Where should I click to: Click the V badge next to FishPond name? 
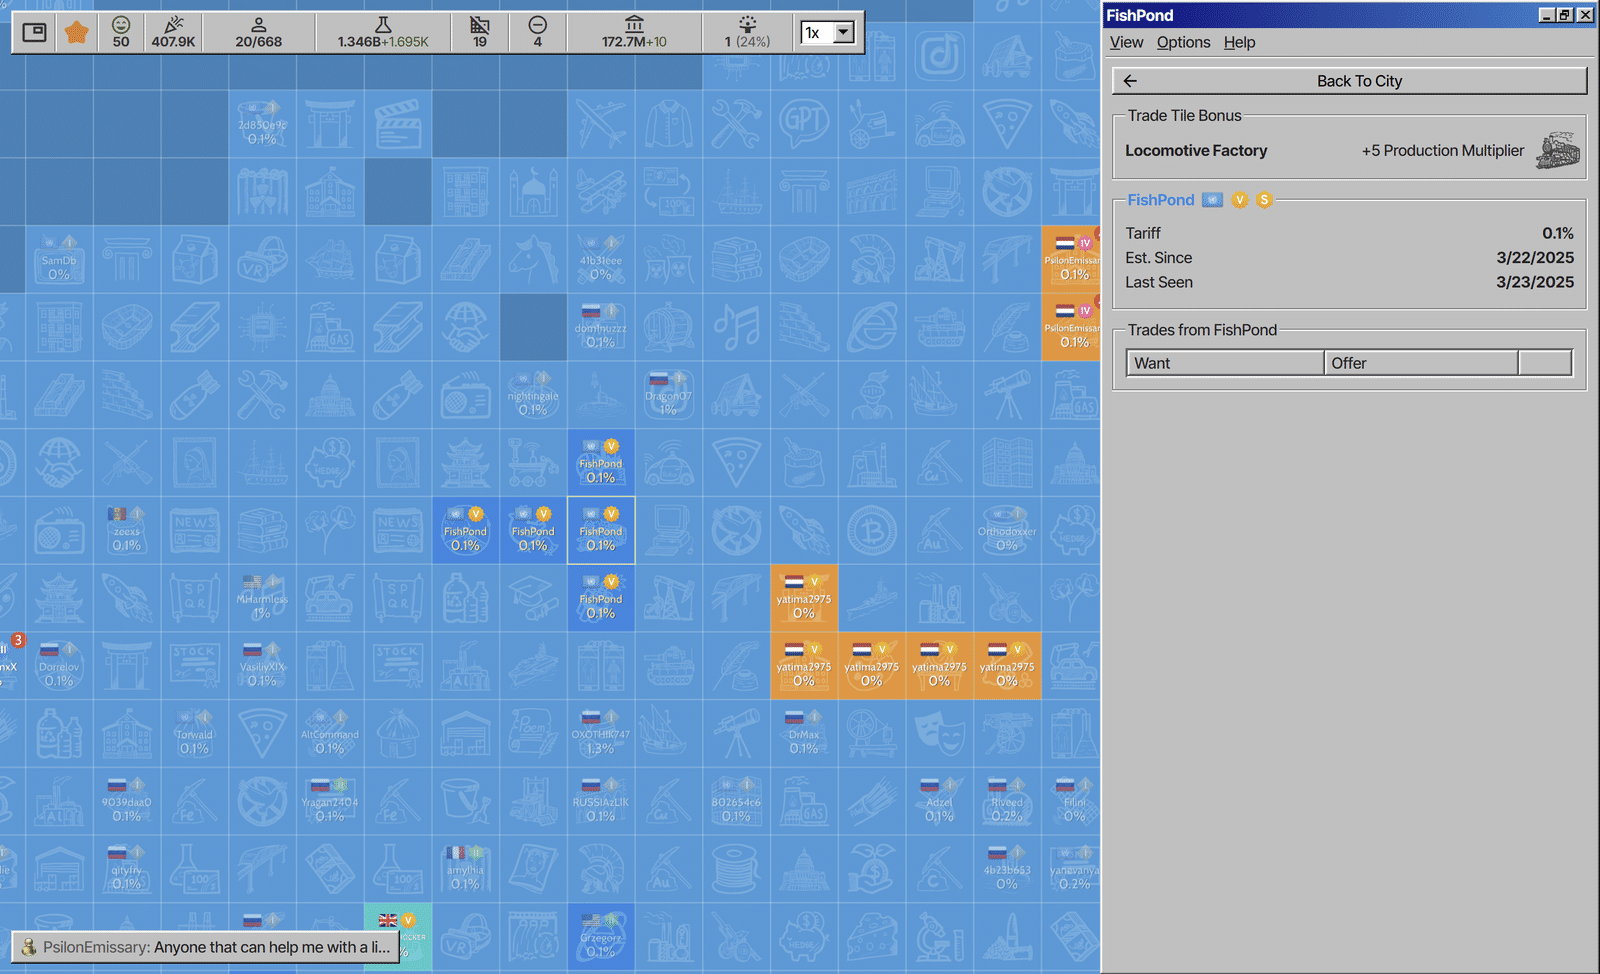[1240, 200]
